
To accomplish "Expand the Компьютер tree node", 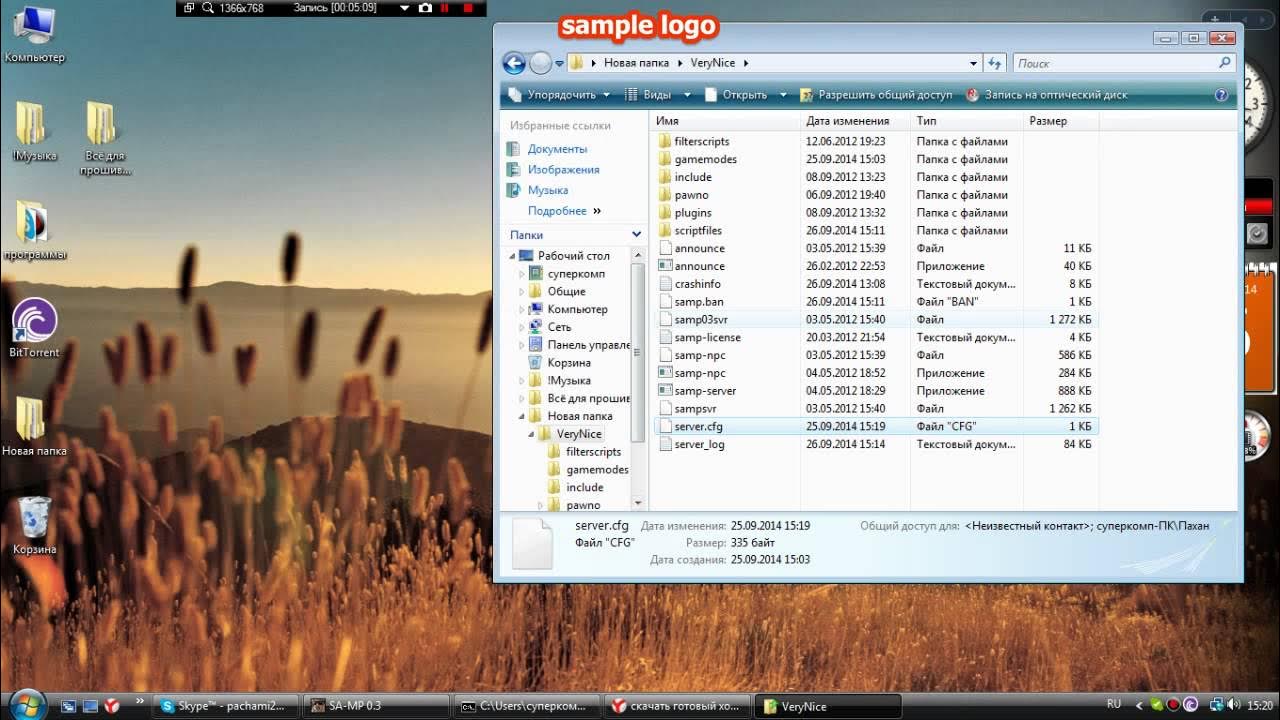I will tap(522, 310).
